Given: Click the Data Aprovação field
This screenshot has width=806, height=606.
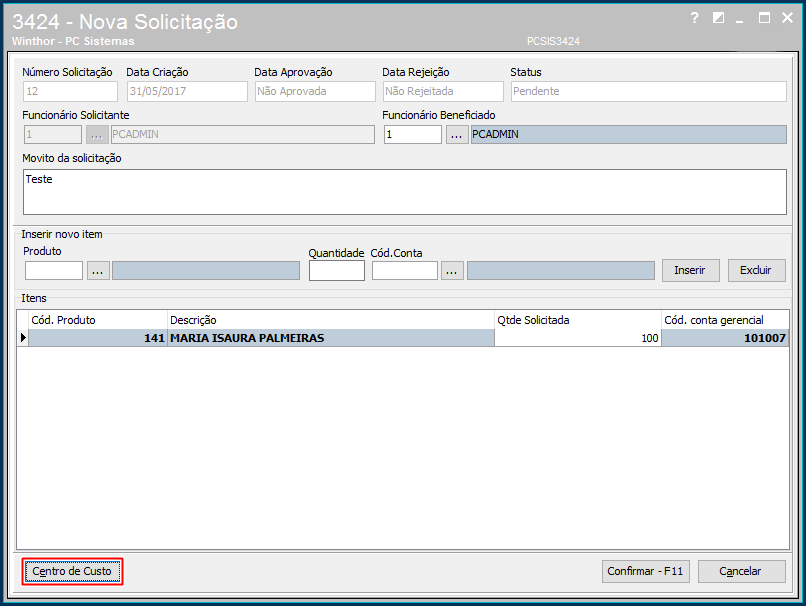Looking at the screenshot, I should point(315,91).
